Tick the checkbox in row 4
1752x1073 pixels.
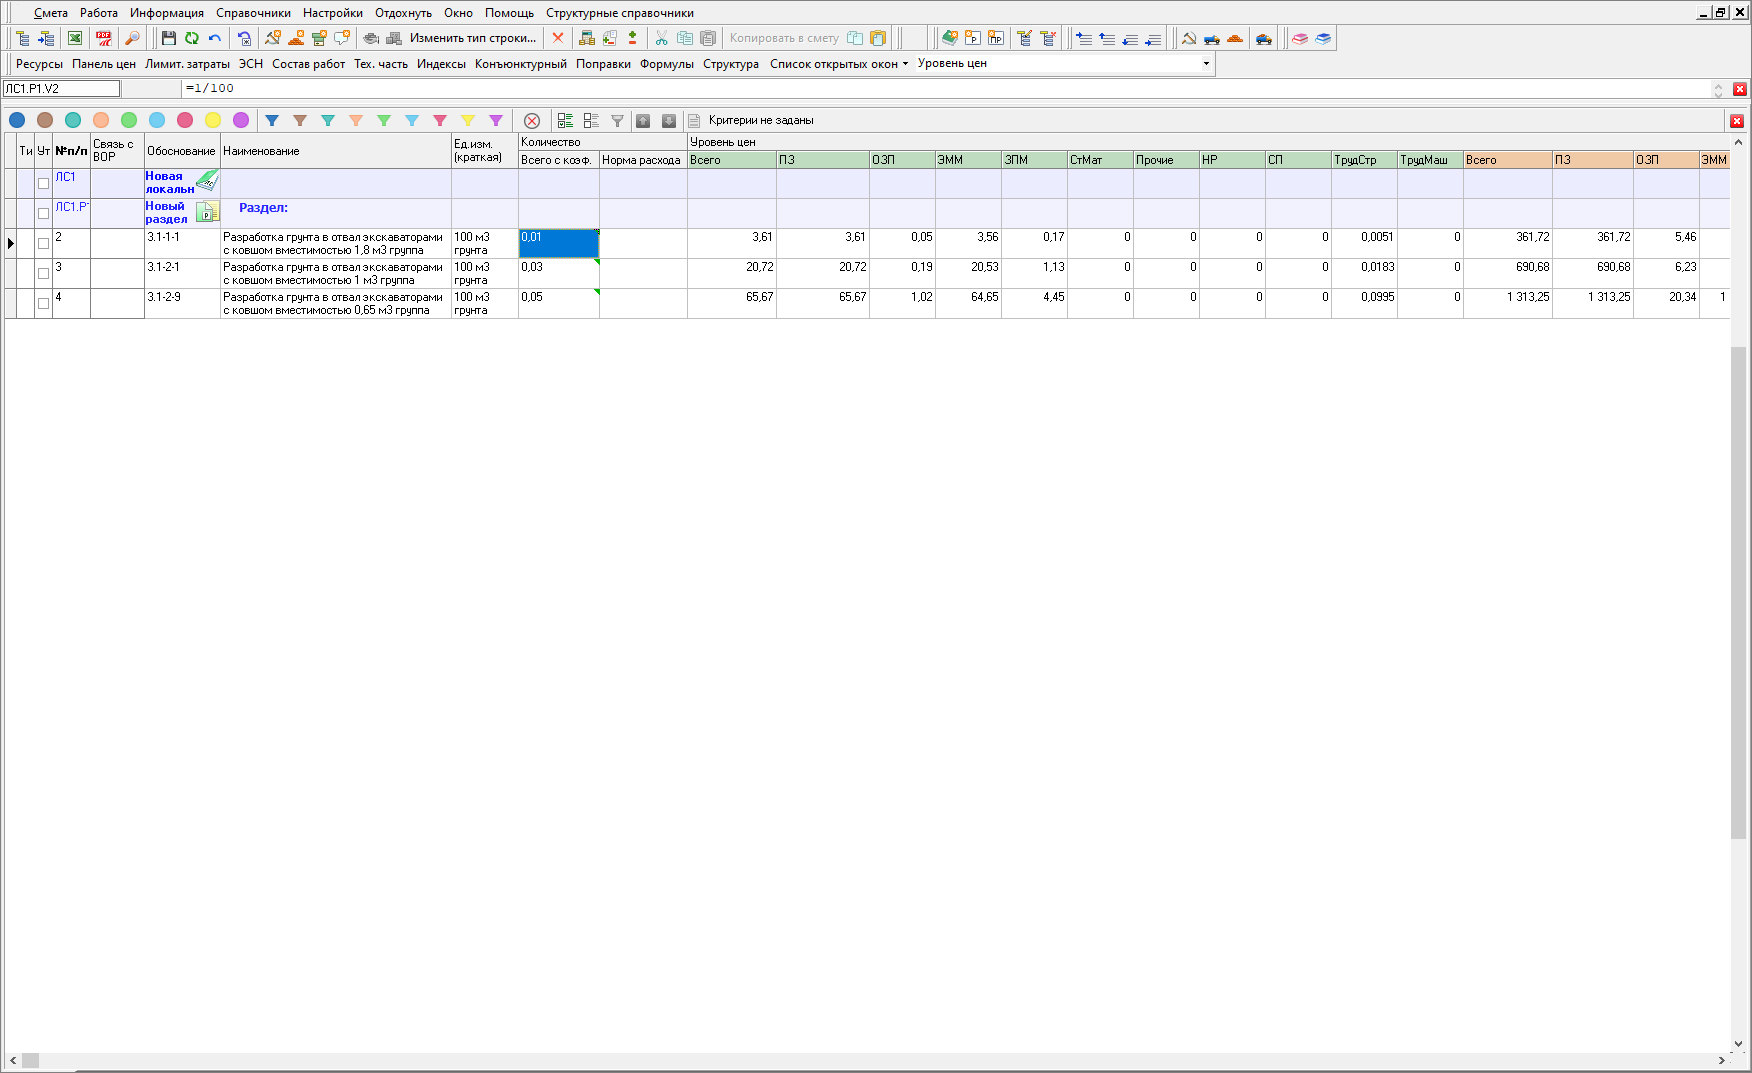point(43,303)
